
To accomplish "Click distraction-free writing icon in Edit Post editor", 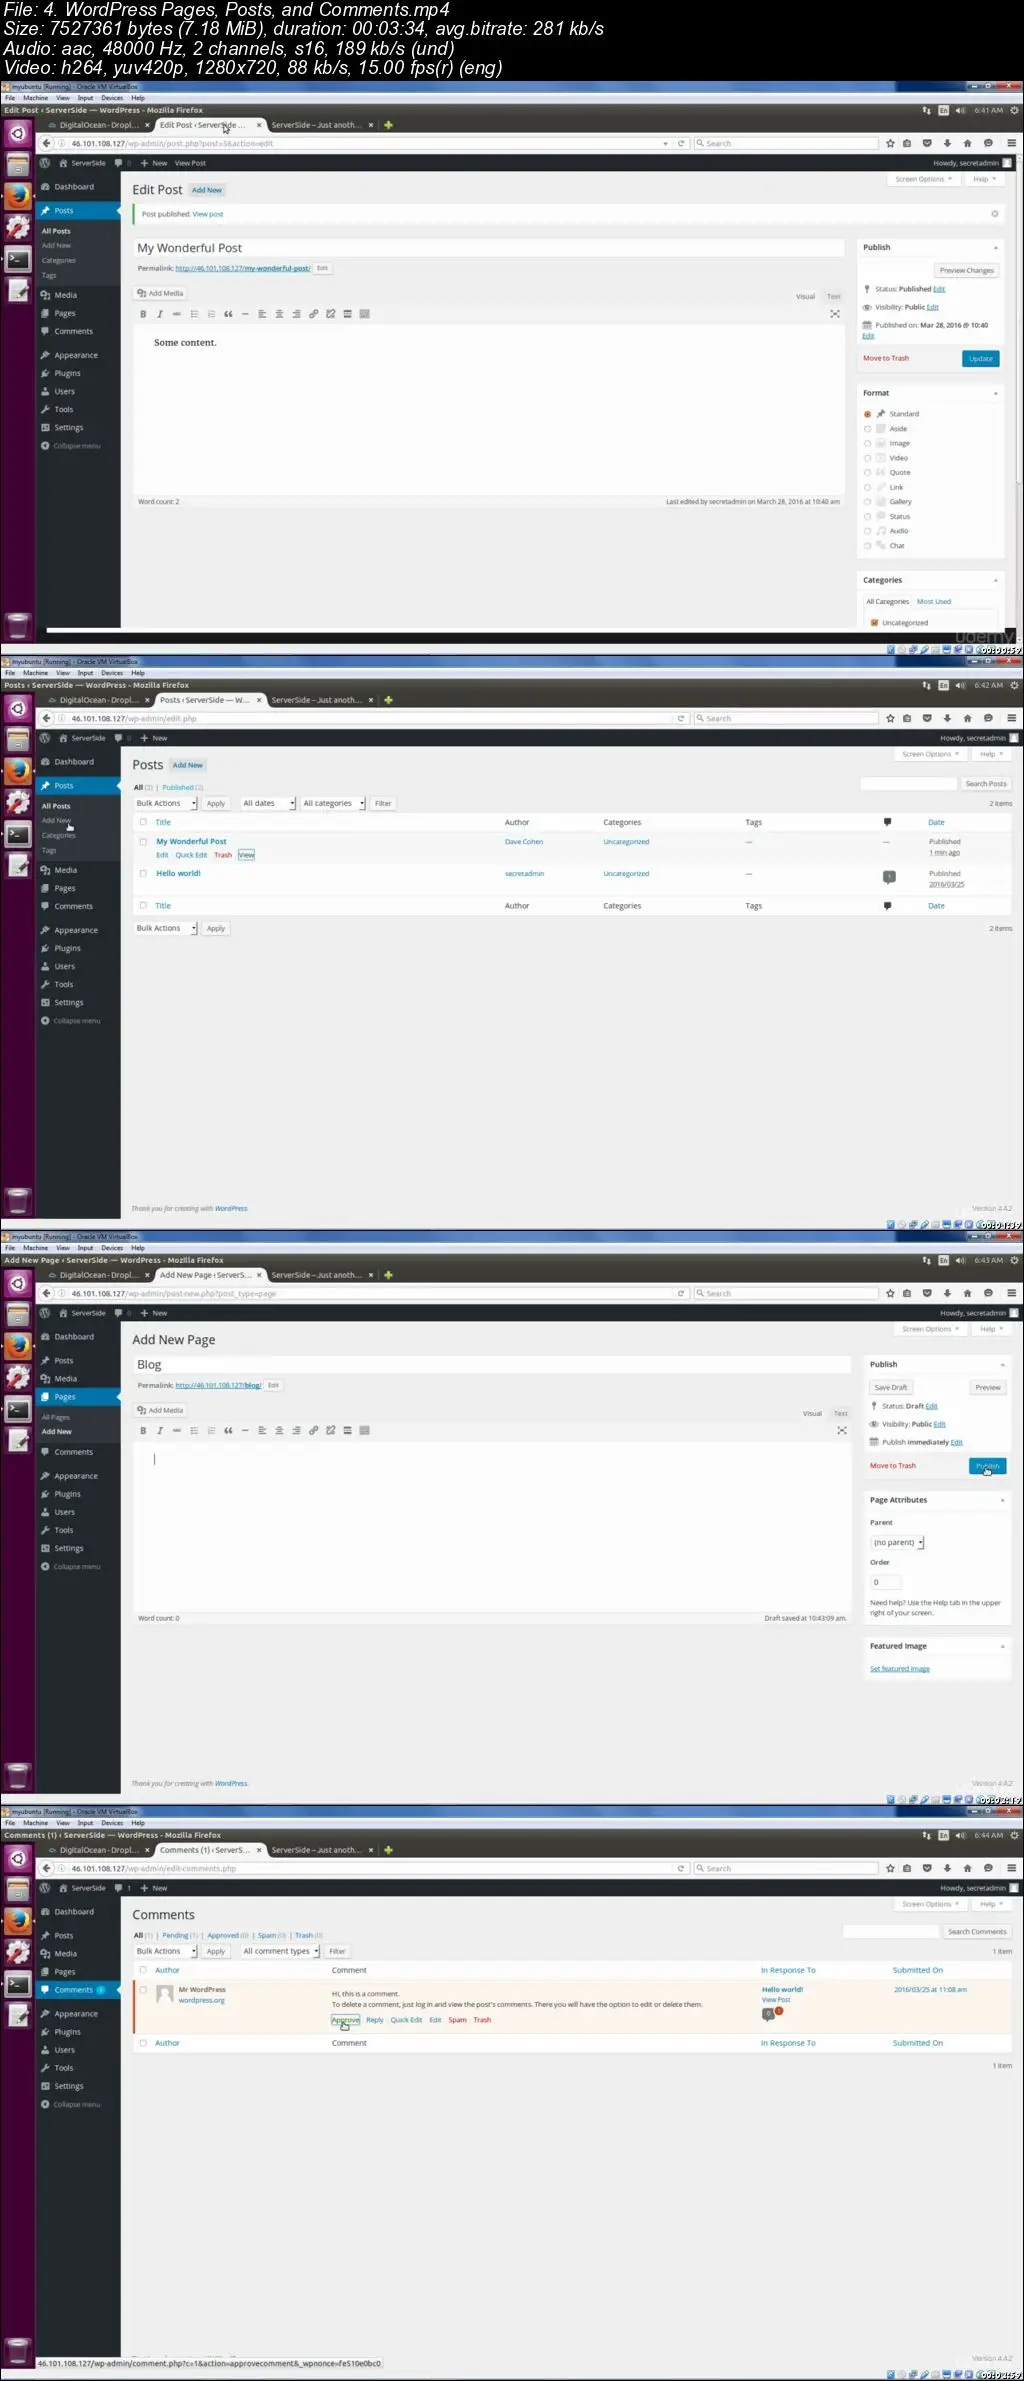I will click(x=835, y=314).
